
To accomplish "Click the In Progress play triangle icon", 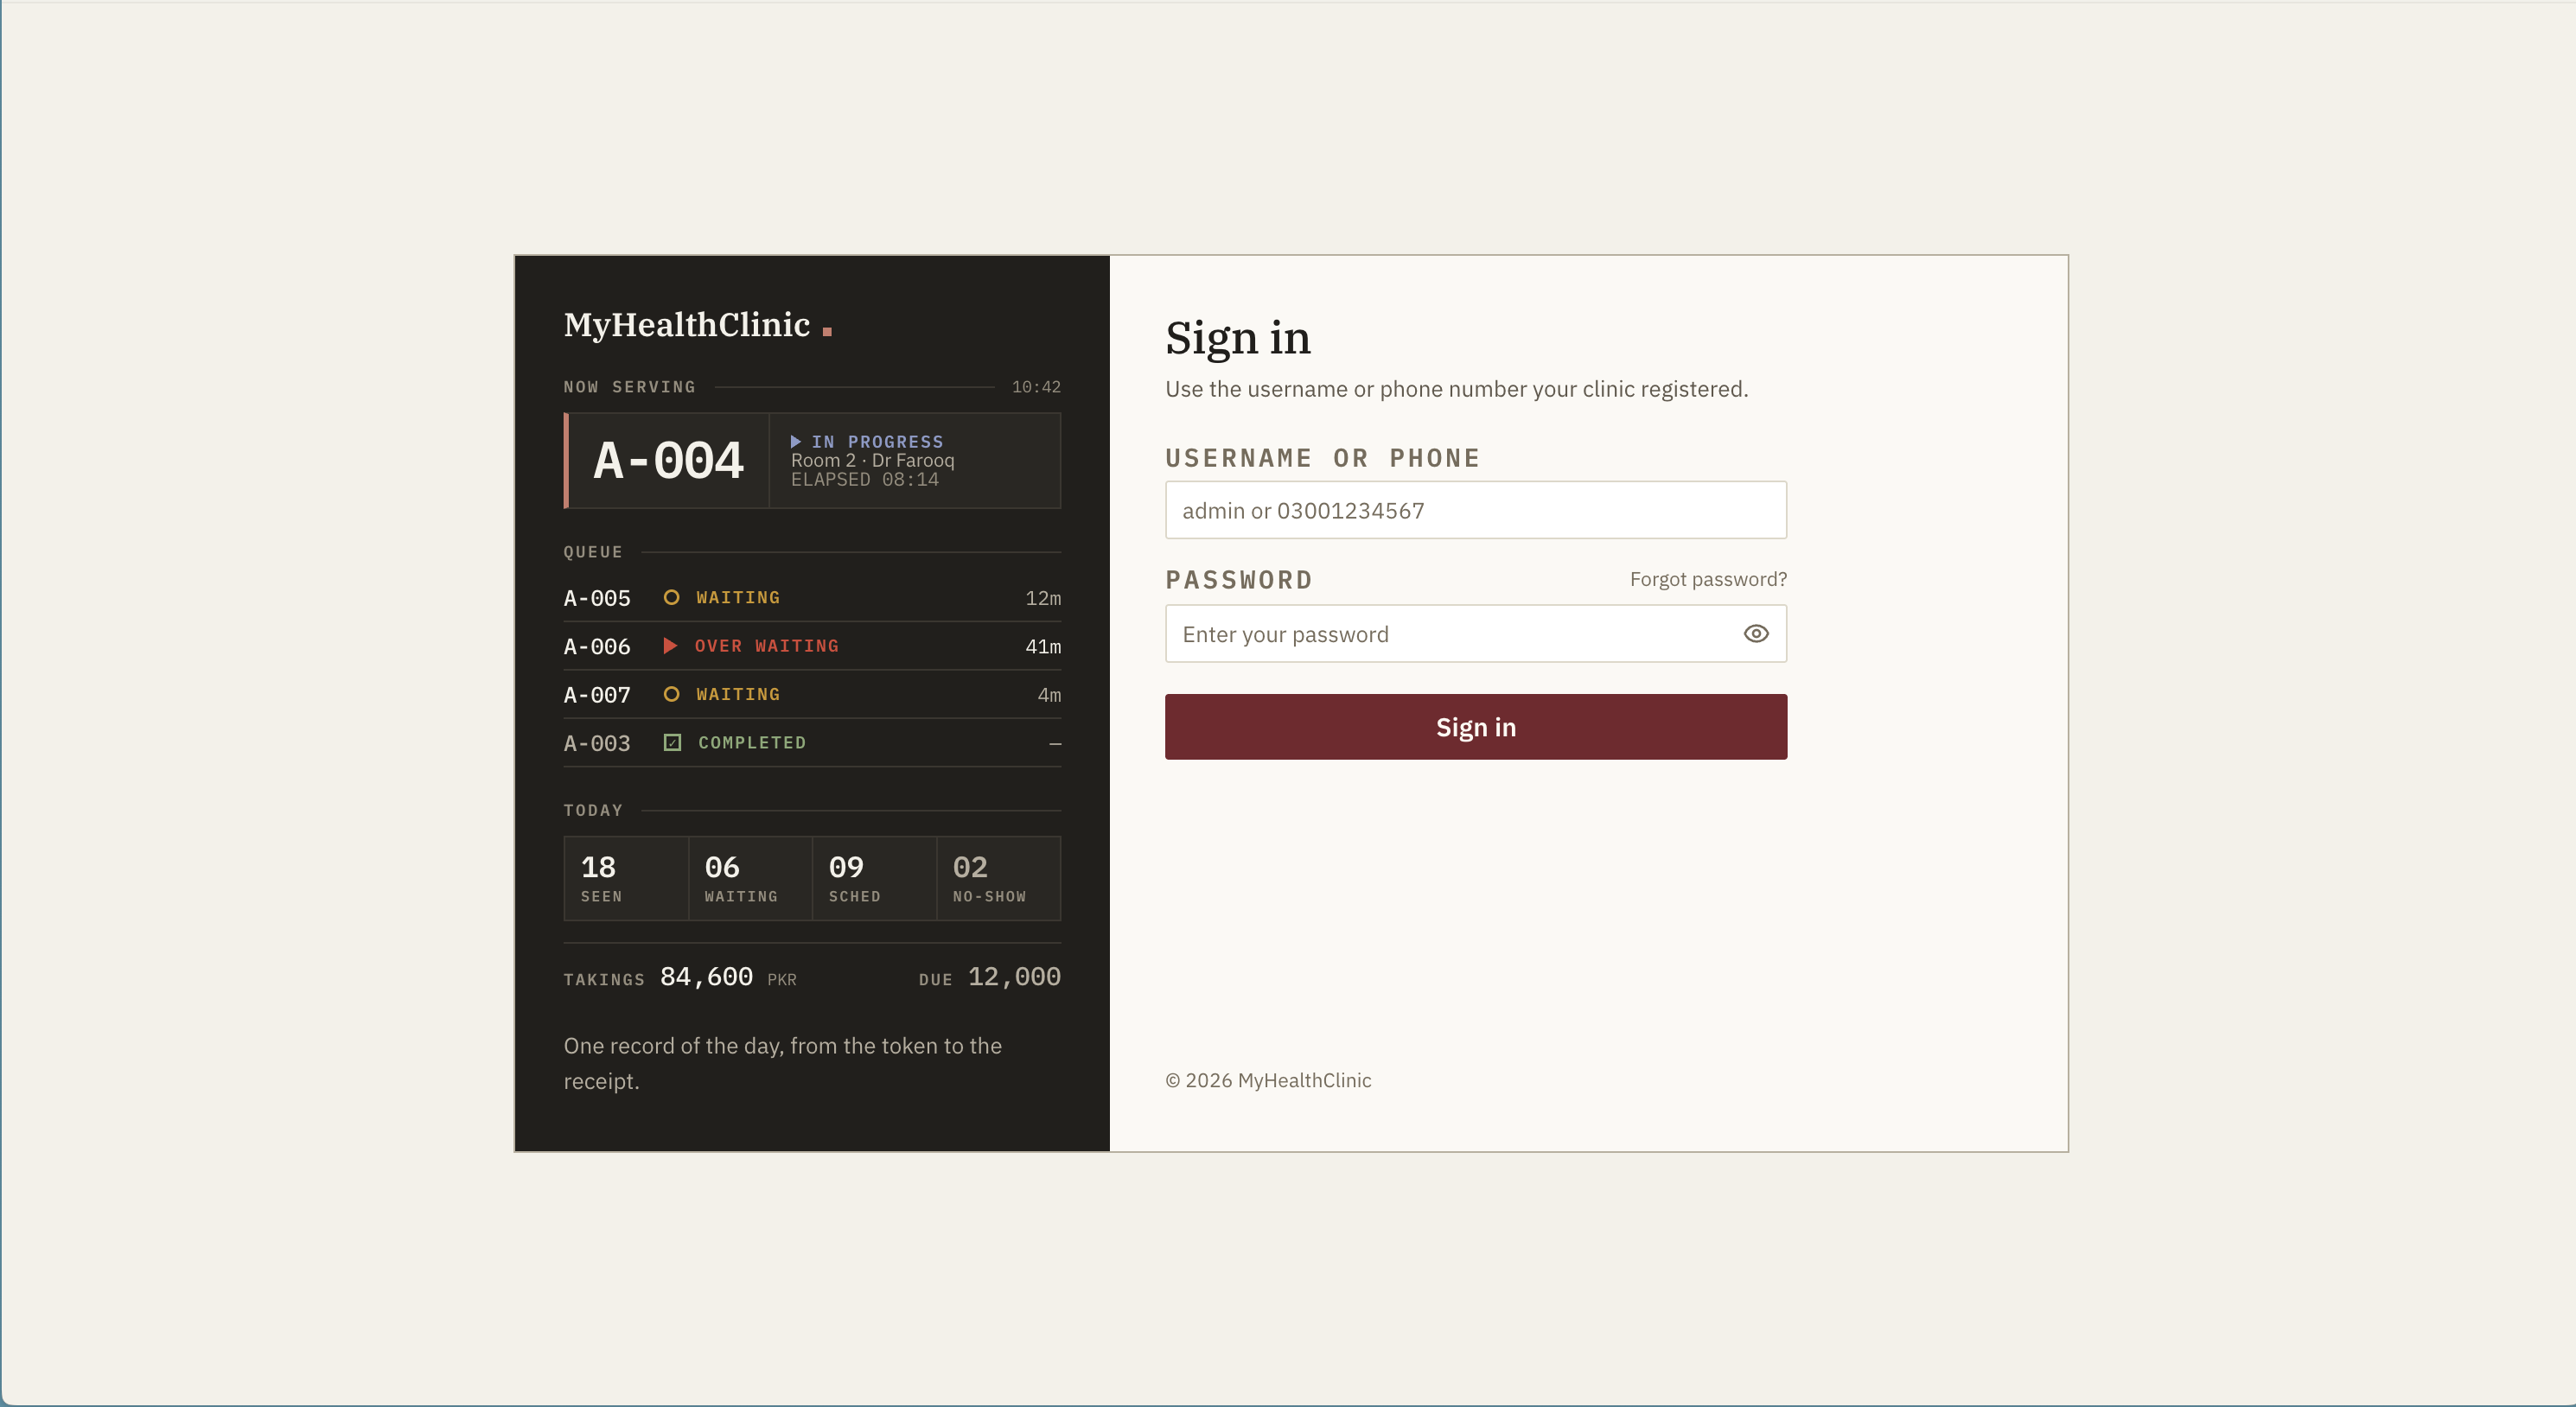I will point(795,441).
